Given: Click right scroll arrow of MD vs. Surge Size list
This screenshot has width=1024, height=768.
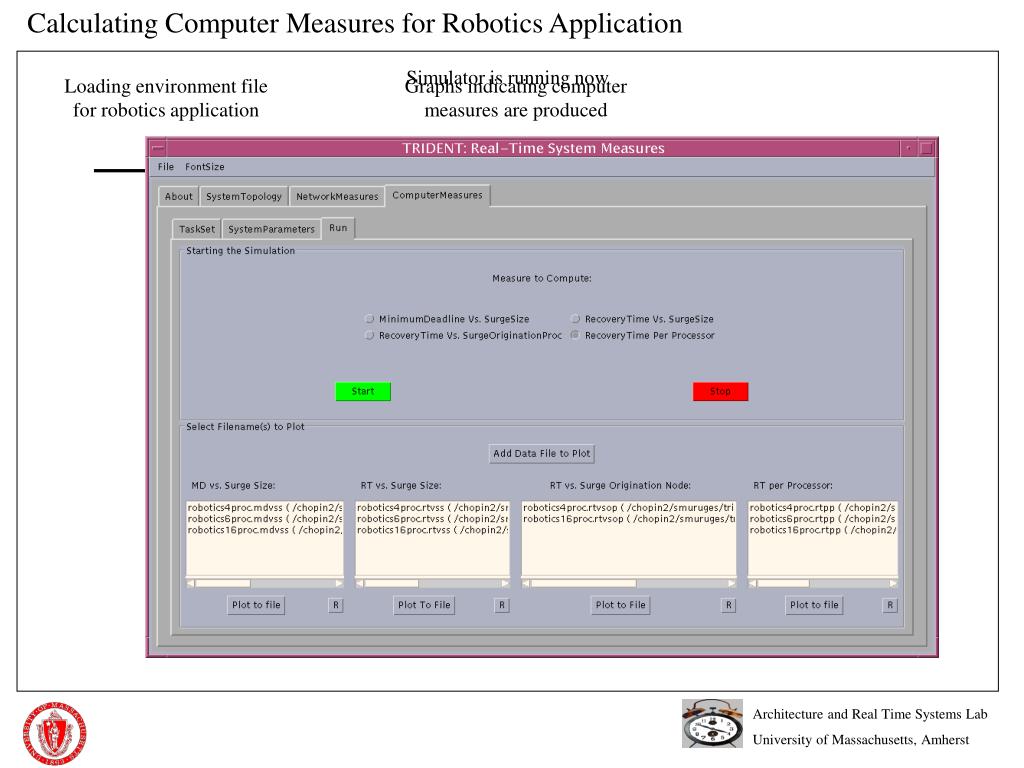Looking at the screenshot, I should click(x=339, y=583).
